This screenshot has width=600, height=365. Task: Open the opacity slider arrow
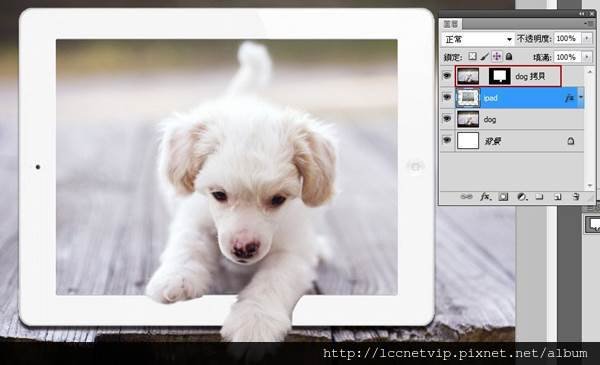click(x=587, y=38)
